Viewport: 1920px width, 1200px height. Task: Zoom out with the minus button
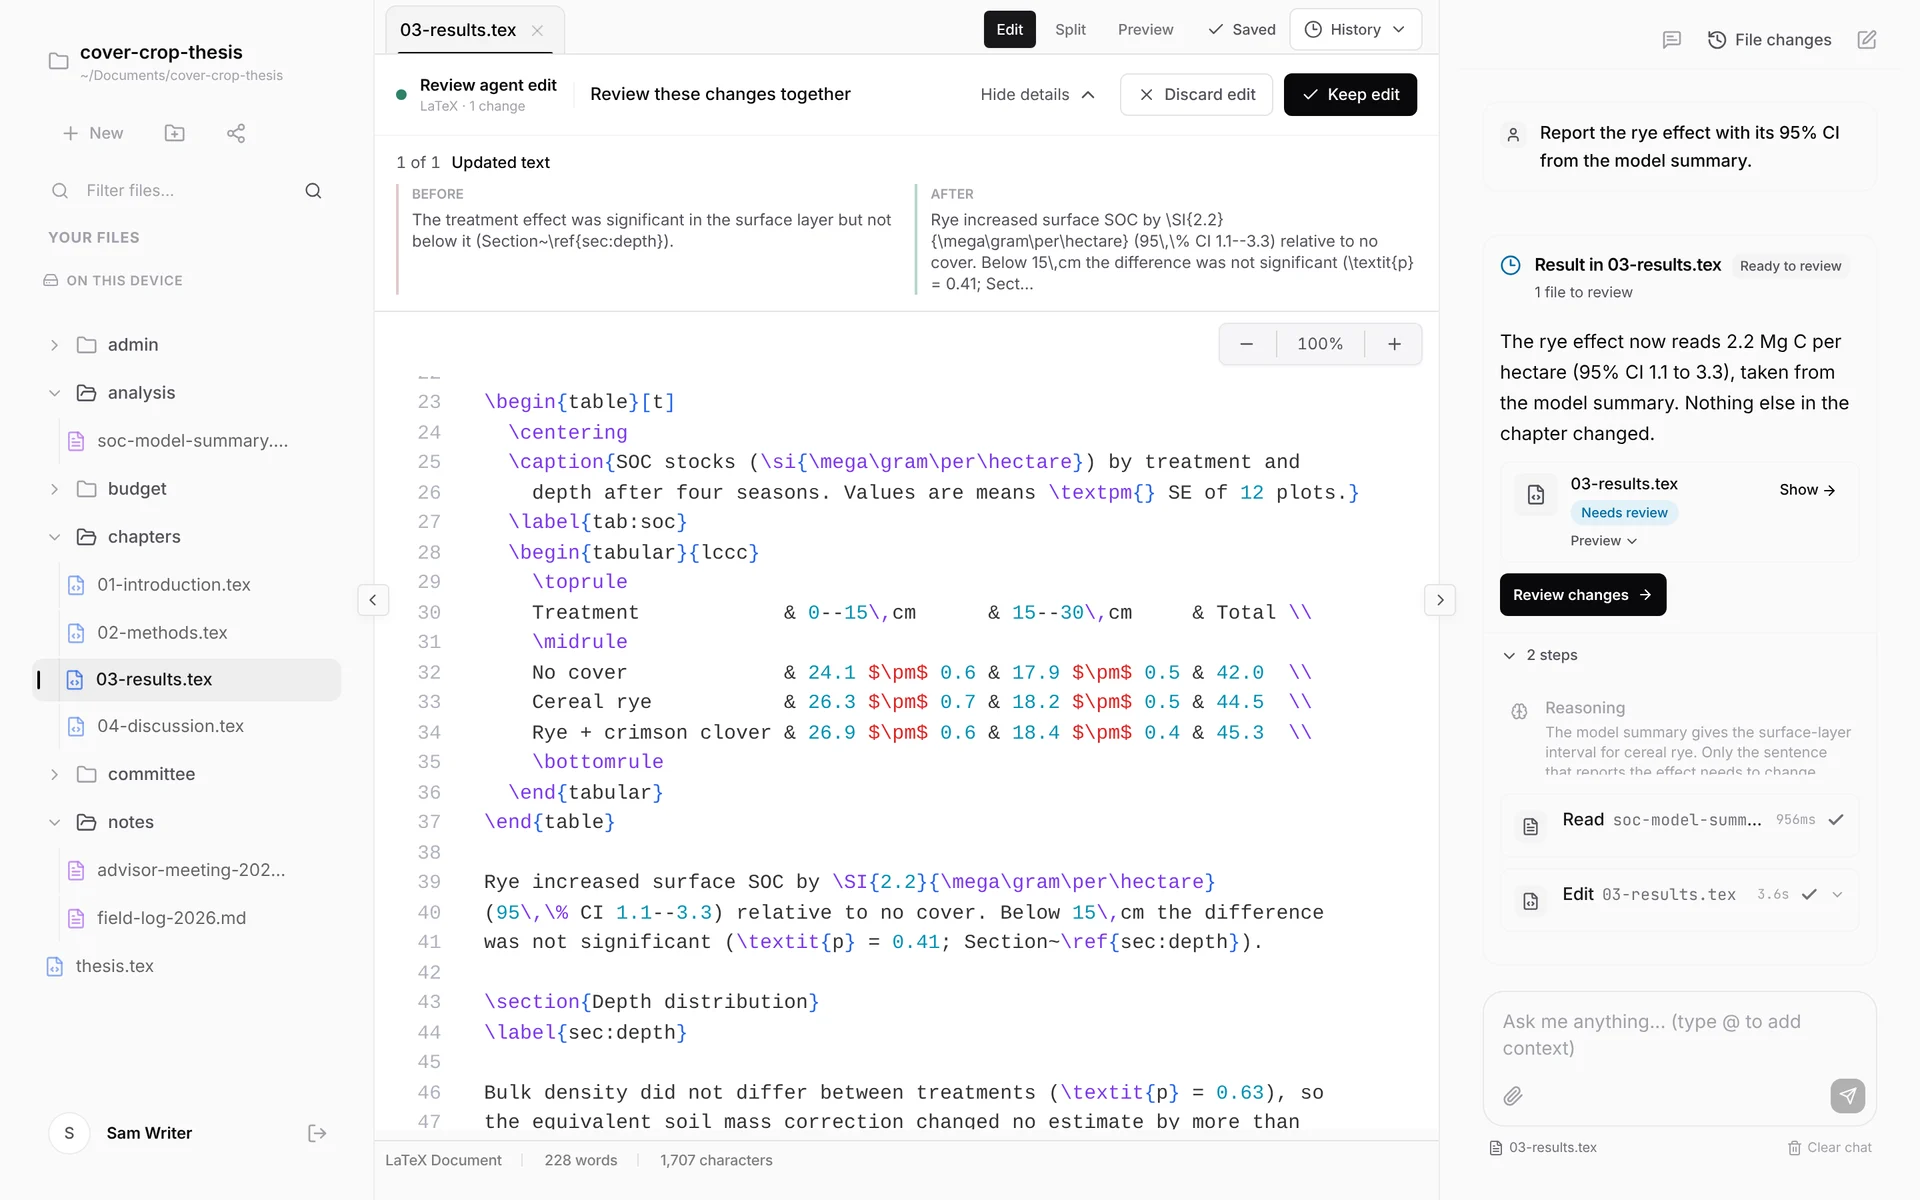click(1246, 344)
